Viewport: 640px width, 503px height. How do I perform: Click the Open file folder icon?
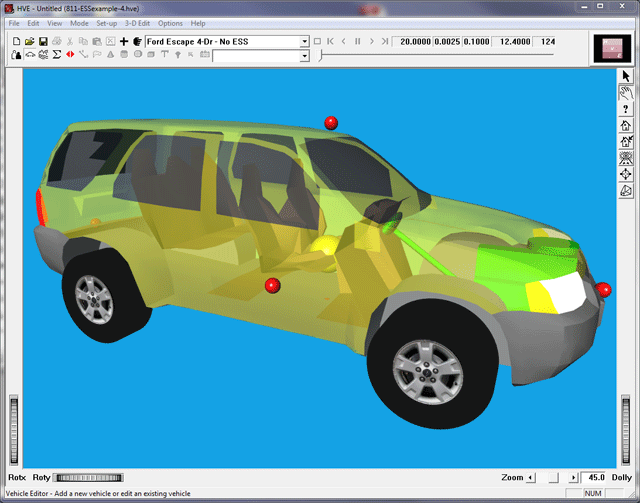pyautogui.click(x=30, y=42)
